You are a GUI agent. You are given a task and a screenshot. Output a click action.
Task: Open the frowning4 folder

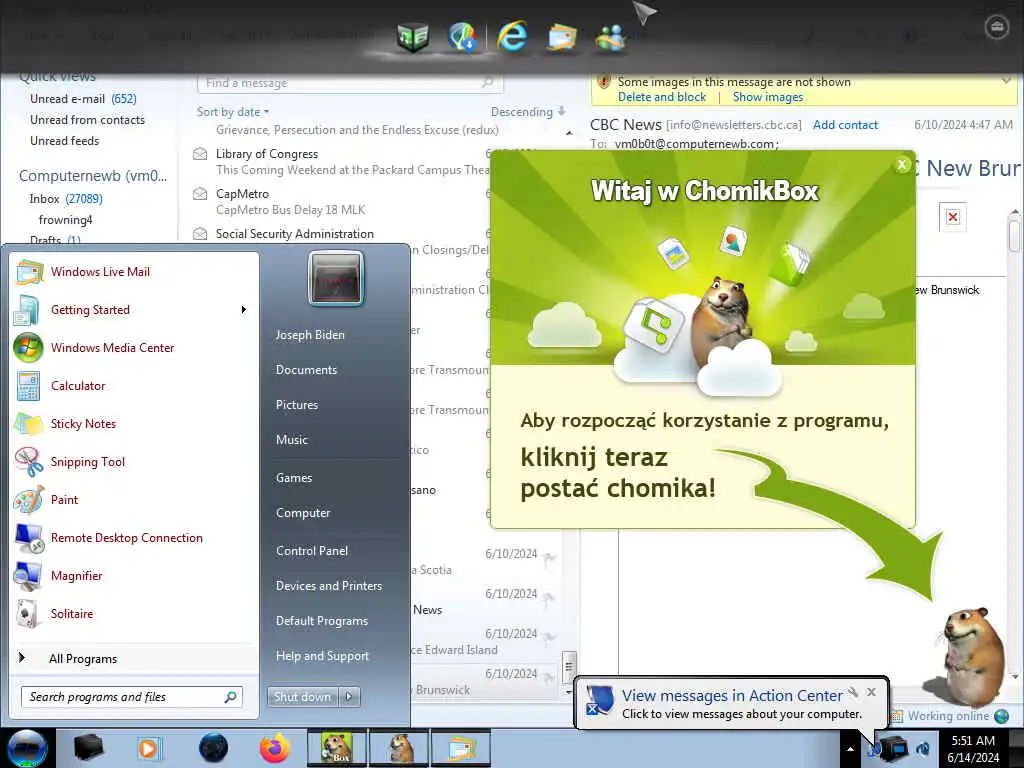pyautogui.click(x=65, y=219)
